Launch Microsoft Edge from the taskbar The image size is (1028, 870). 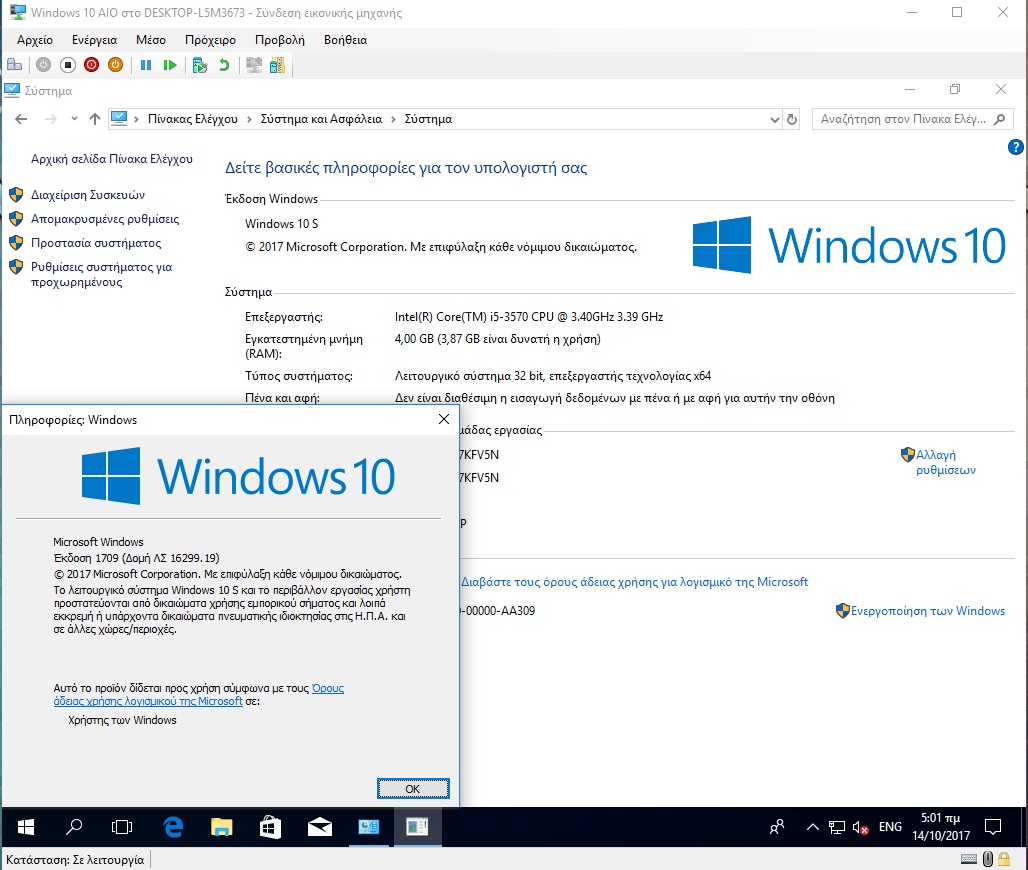(x=173, y=827)
